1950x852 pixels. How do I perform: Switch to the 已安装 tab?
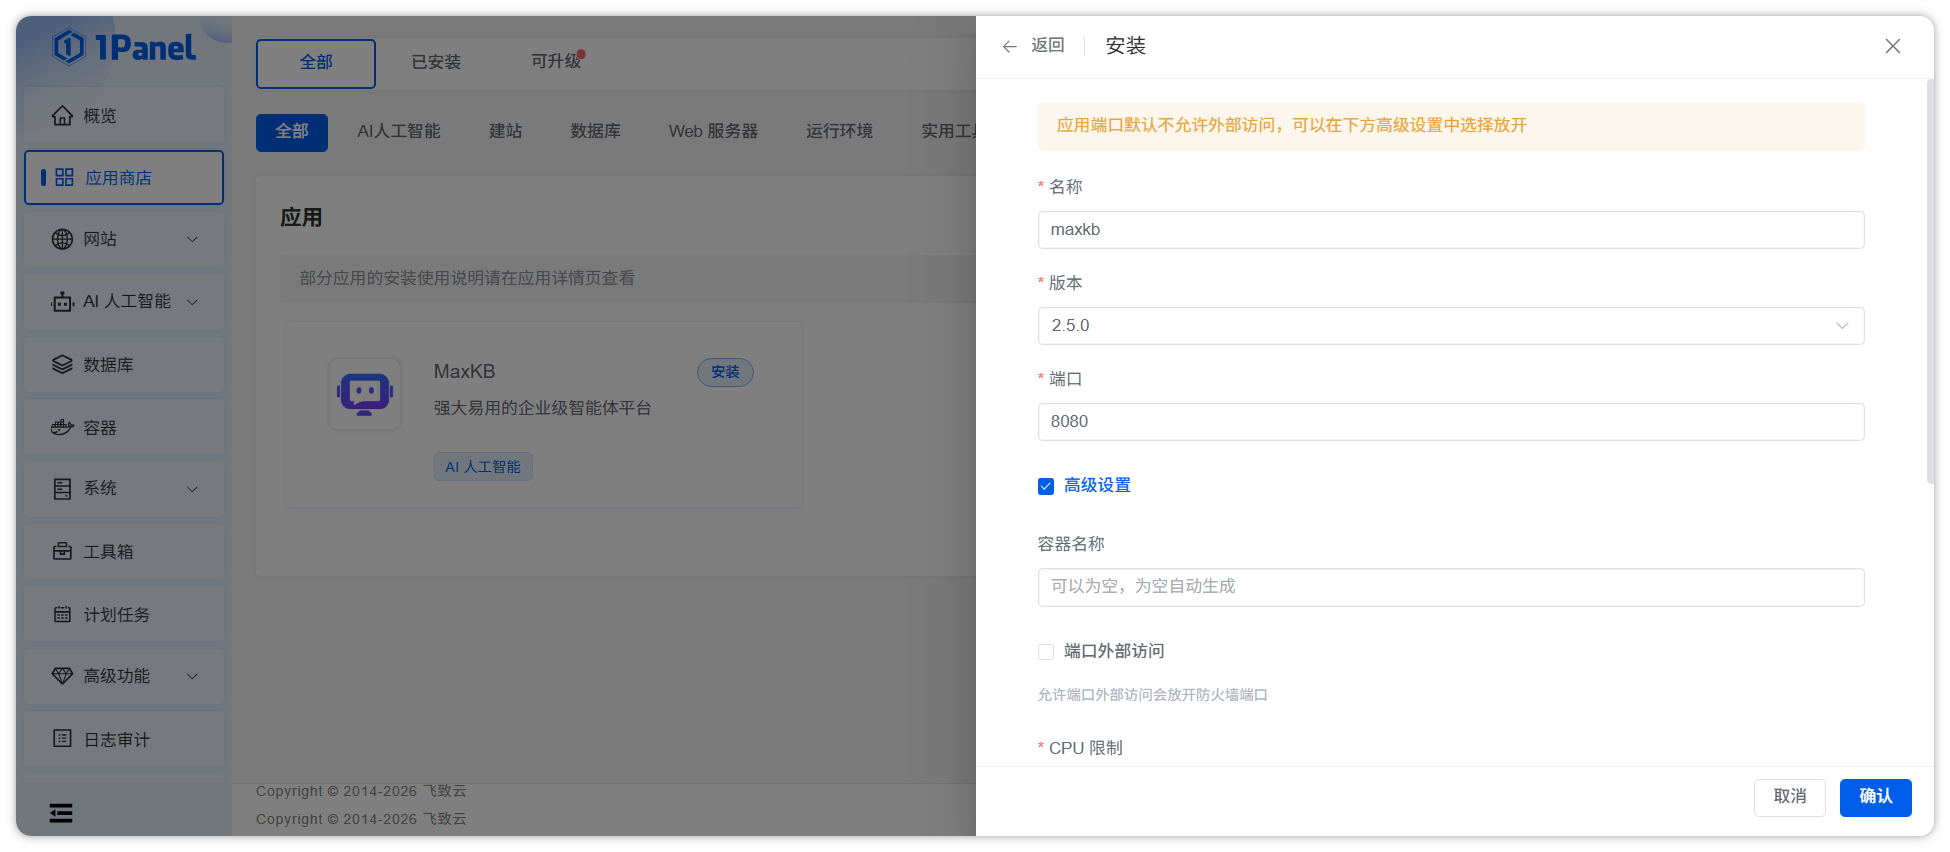click(x=436, y=63)
